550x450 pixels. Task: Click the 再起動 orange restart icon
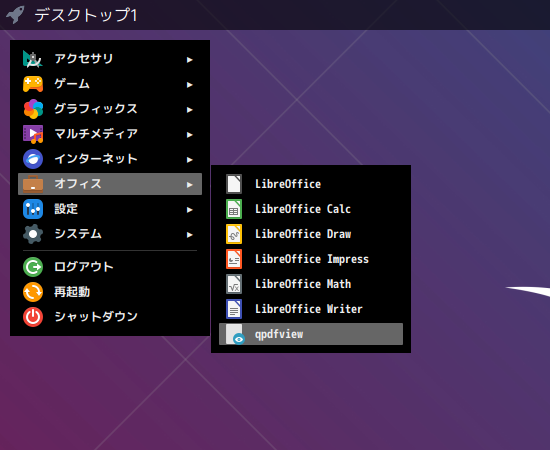point(33,292)
